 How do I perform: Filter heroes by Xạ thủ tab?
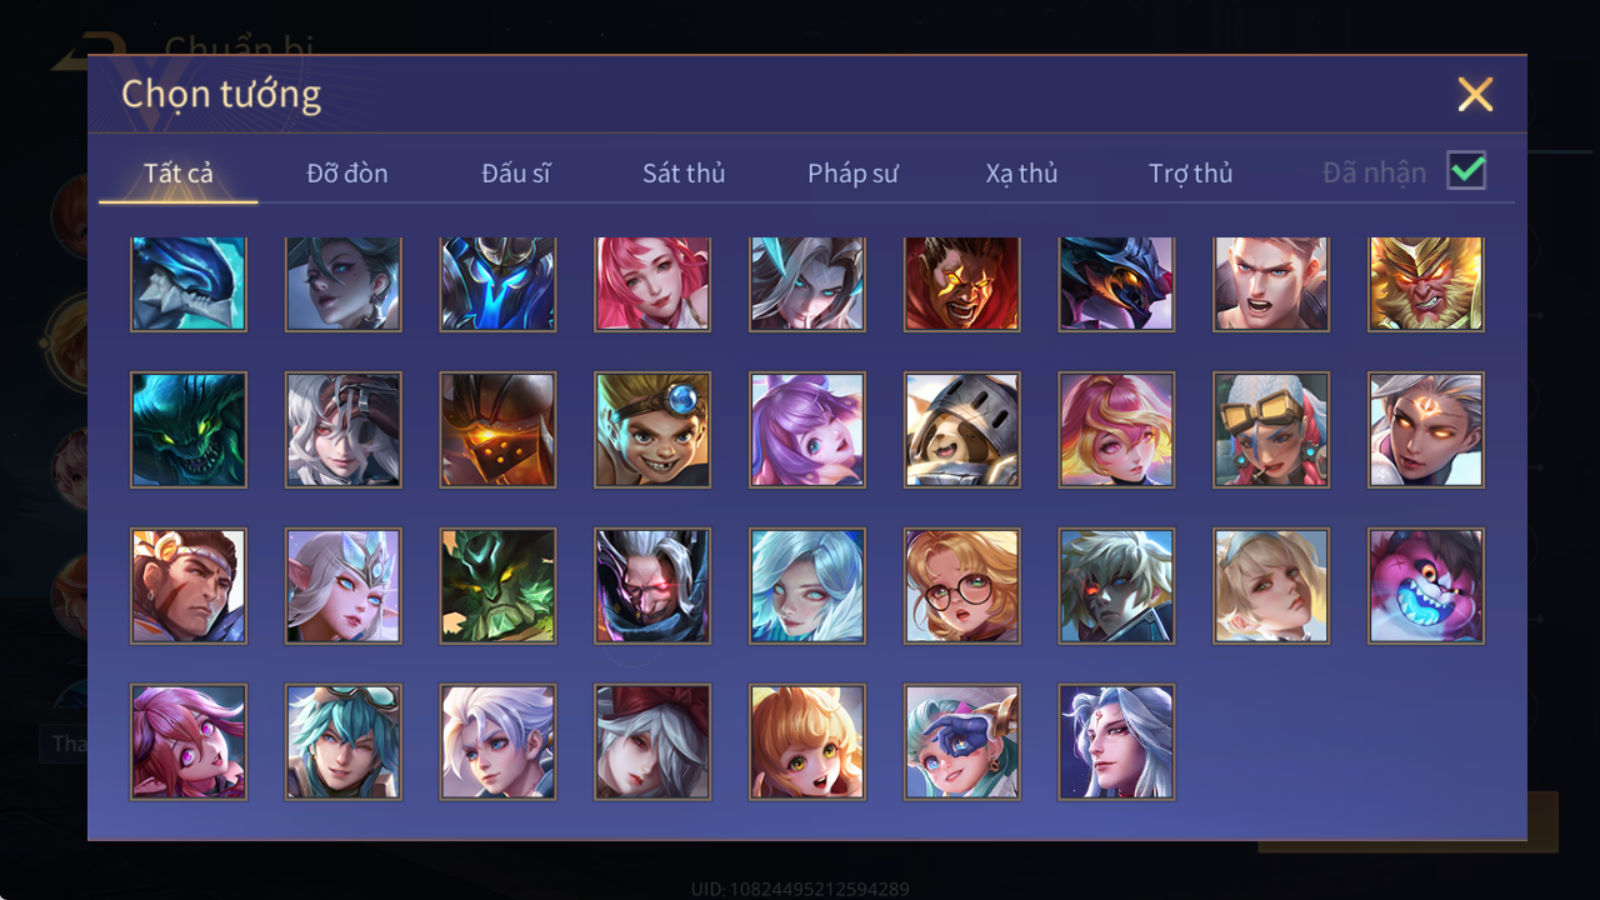[x=1021, y=173]
